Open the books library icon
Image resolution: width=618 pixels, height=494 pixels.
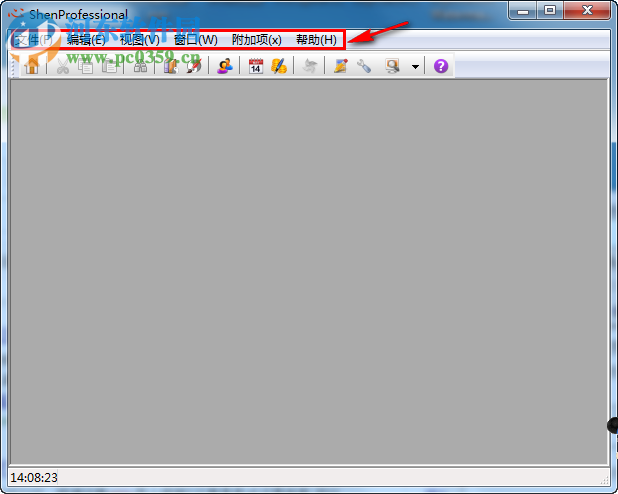pyautogui.click(x=171, y=66)
